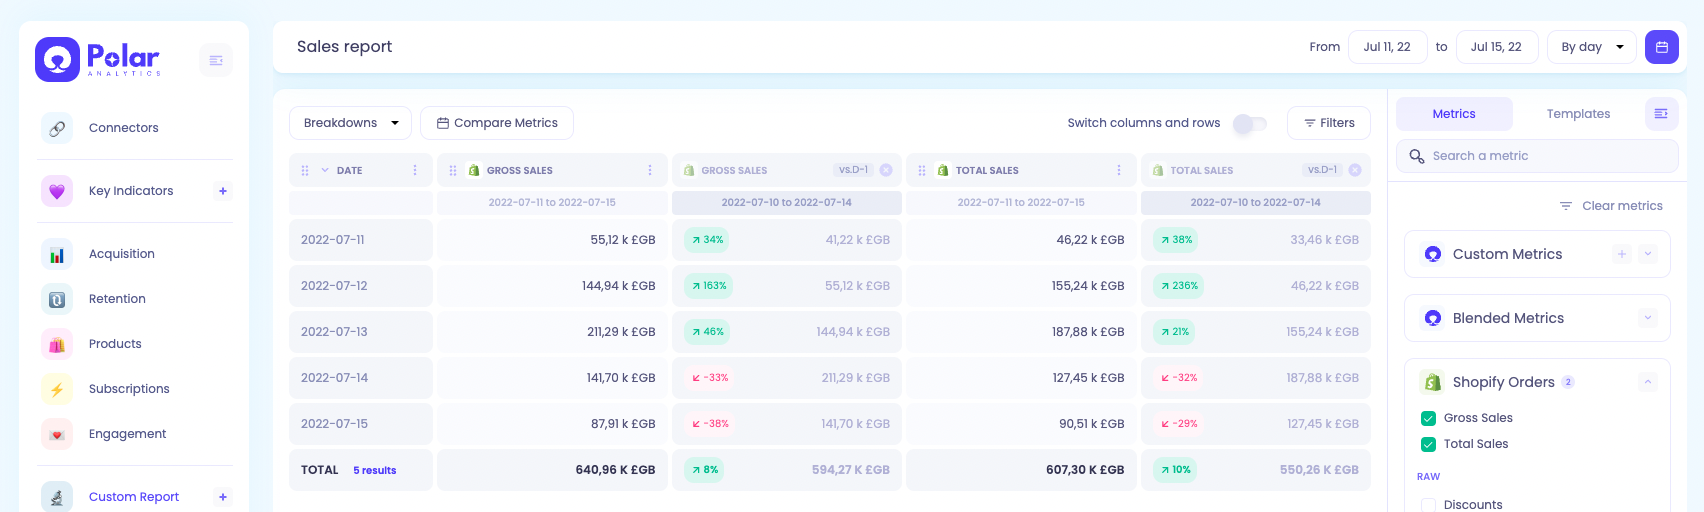Collapse the left sidebar menu icon
This screenshot has height=512, width=1704.
click(216, 60)
